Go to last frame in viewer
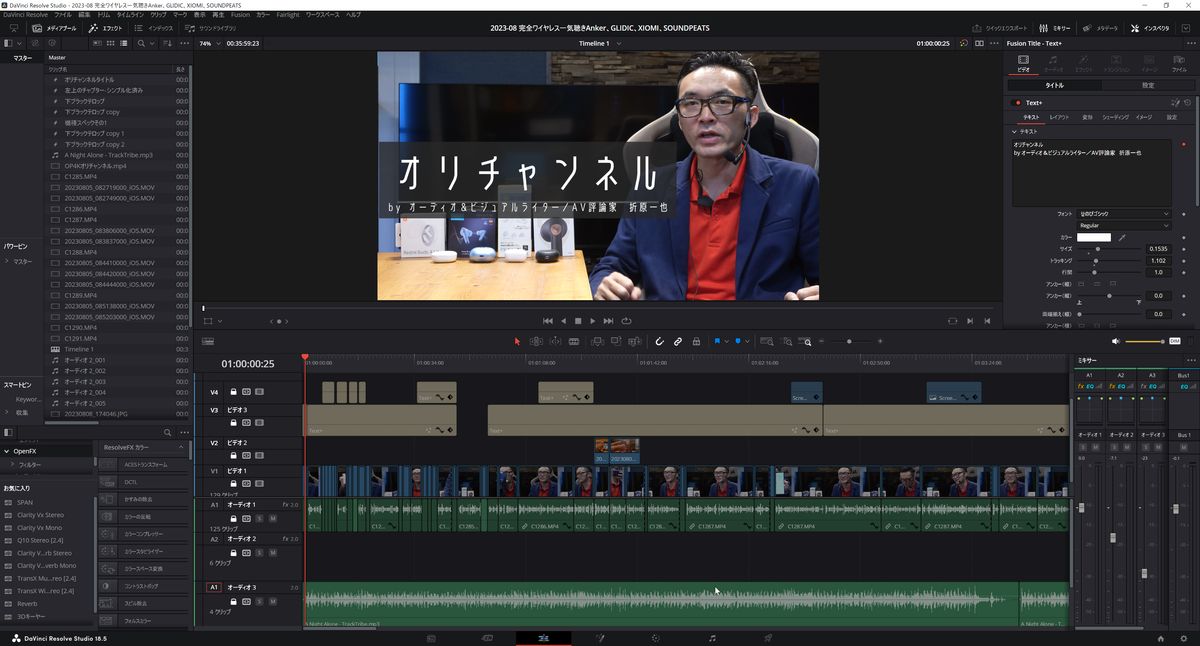This screenshot has height=646, width=1200. point(608,321)
